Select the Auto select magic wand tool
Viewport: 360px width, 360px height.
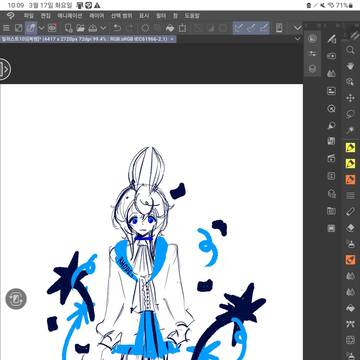pyautogui.click(x=350, y=130)
